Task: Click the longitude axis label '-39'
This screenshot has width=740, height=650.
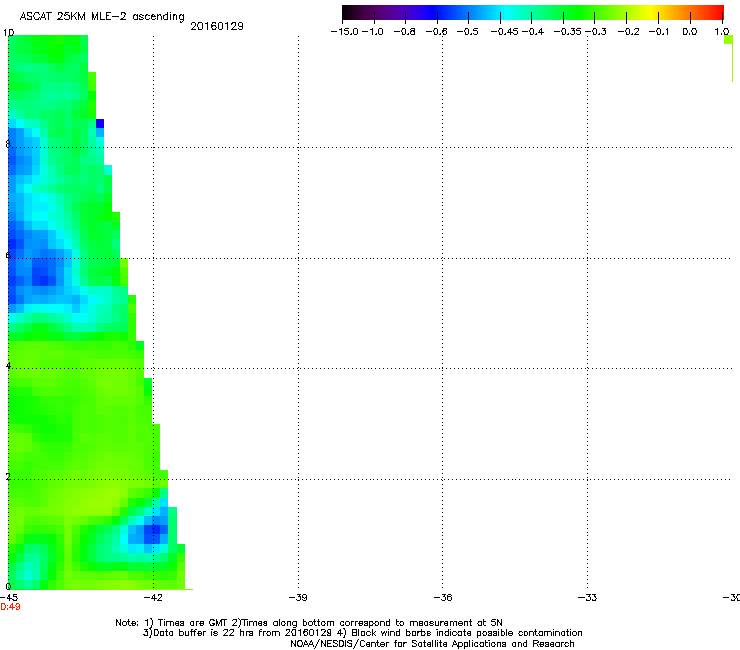Action: (298, 598)
